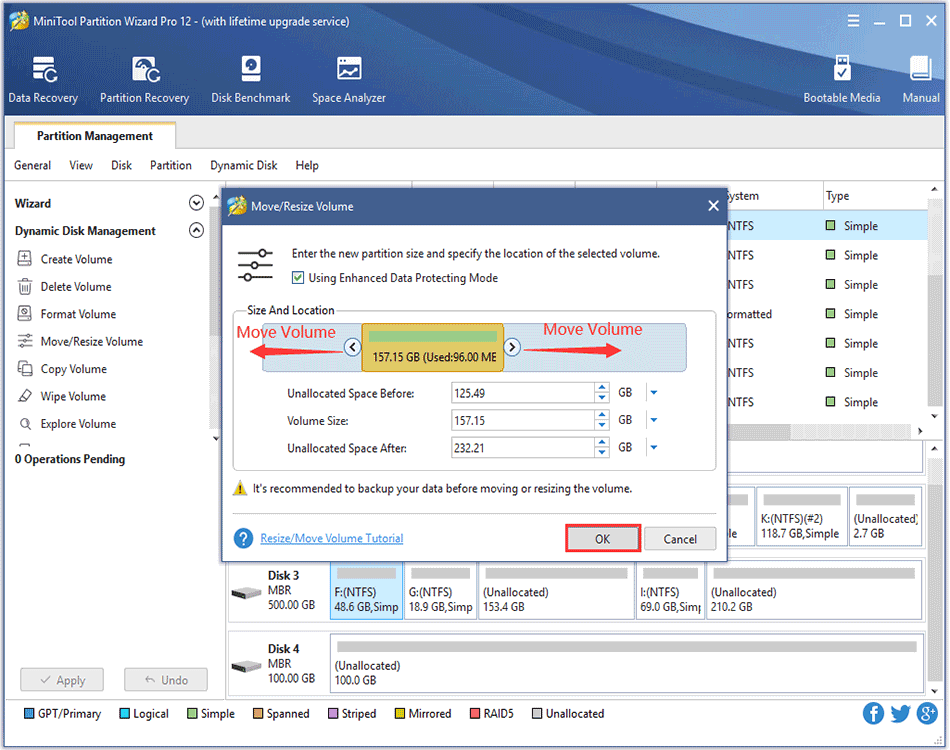The image size is (950, 750).
Task: Open the Manual
Action: click(x=921, y=79)
